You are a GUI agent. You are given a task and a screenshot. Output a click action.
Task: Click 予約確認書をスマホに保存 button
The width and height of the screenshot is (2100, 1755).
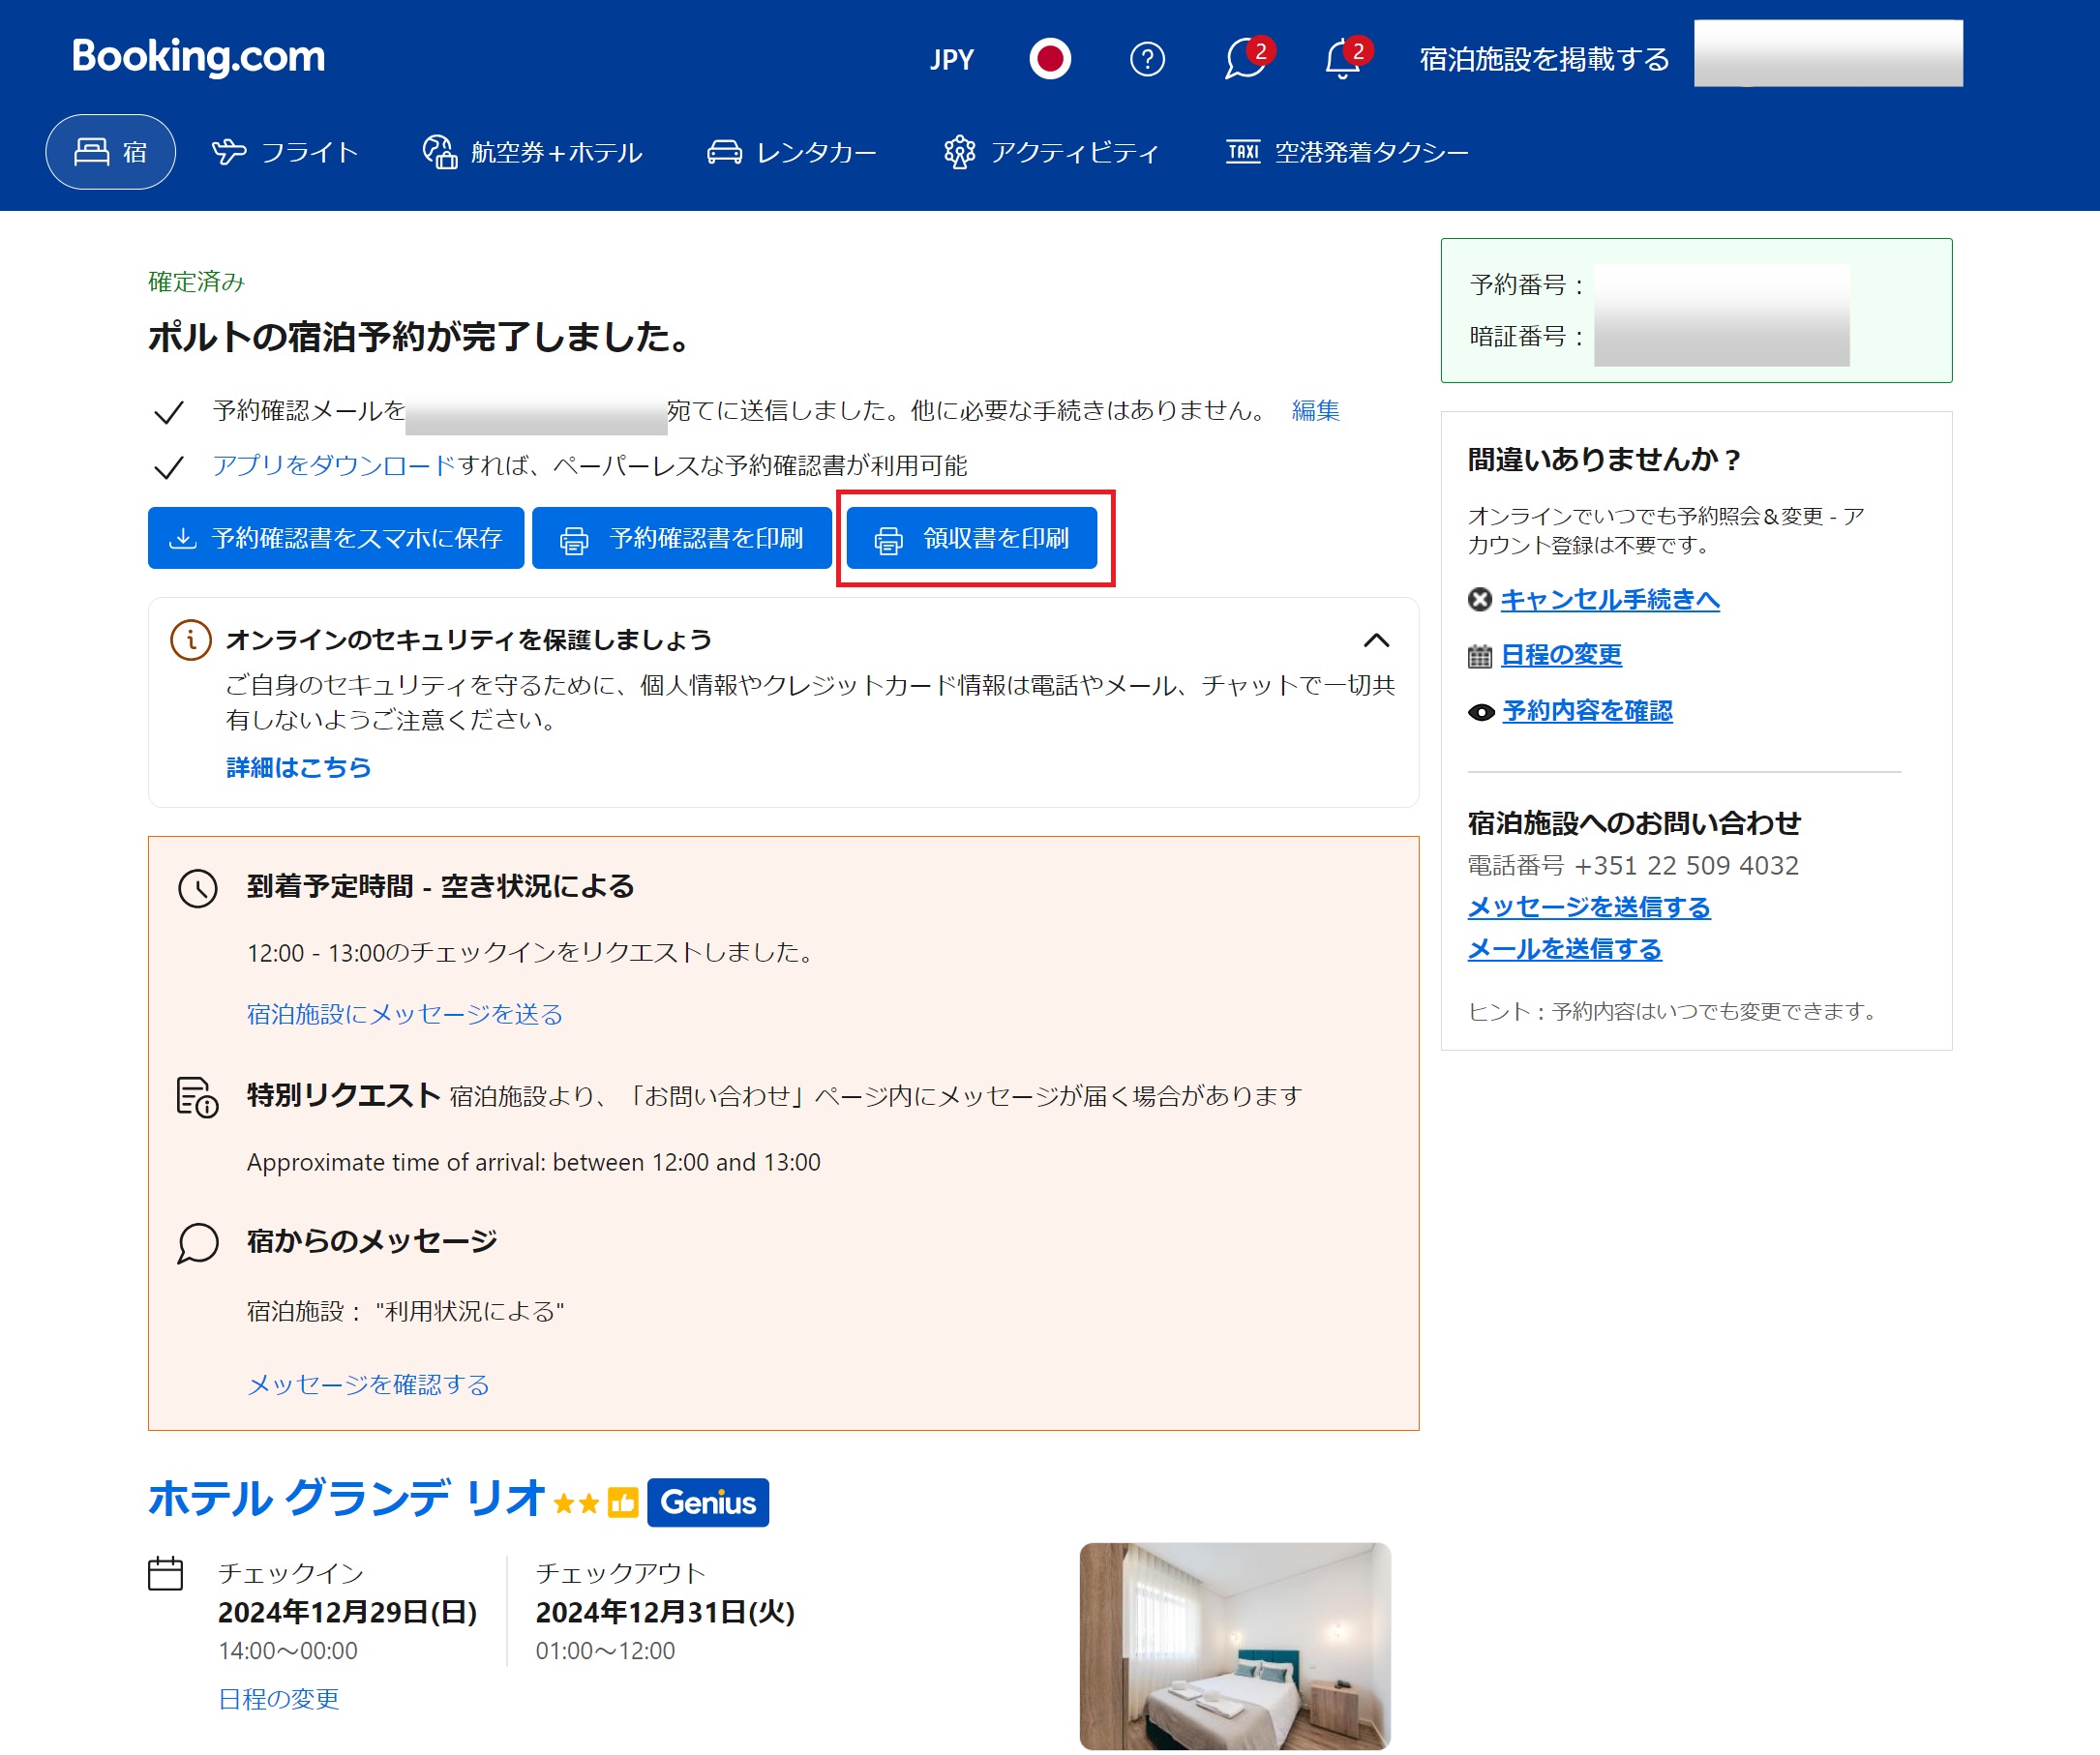point(336,538)
